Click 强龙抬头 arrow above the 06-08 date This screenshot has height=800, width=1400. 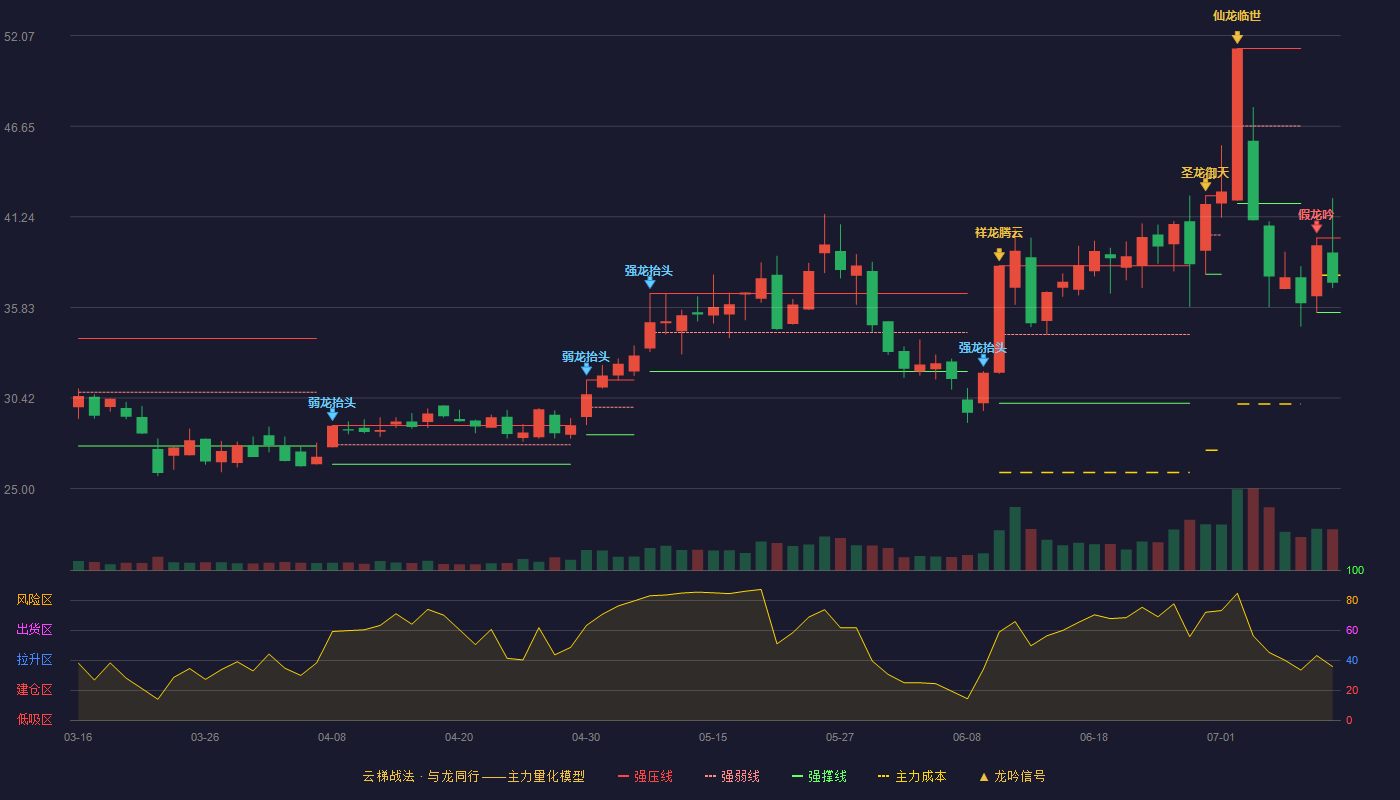coord(983,360)
